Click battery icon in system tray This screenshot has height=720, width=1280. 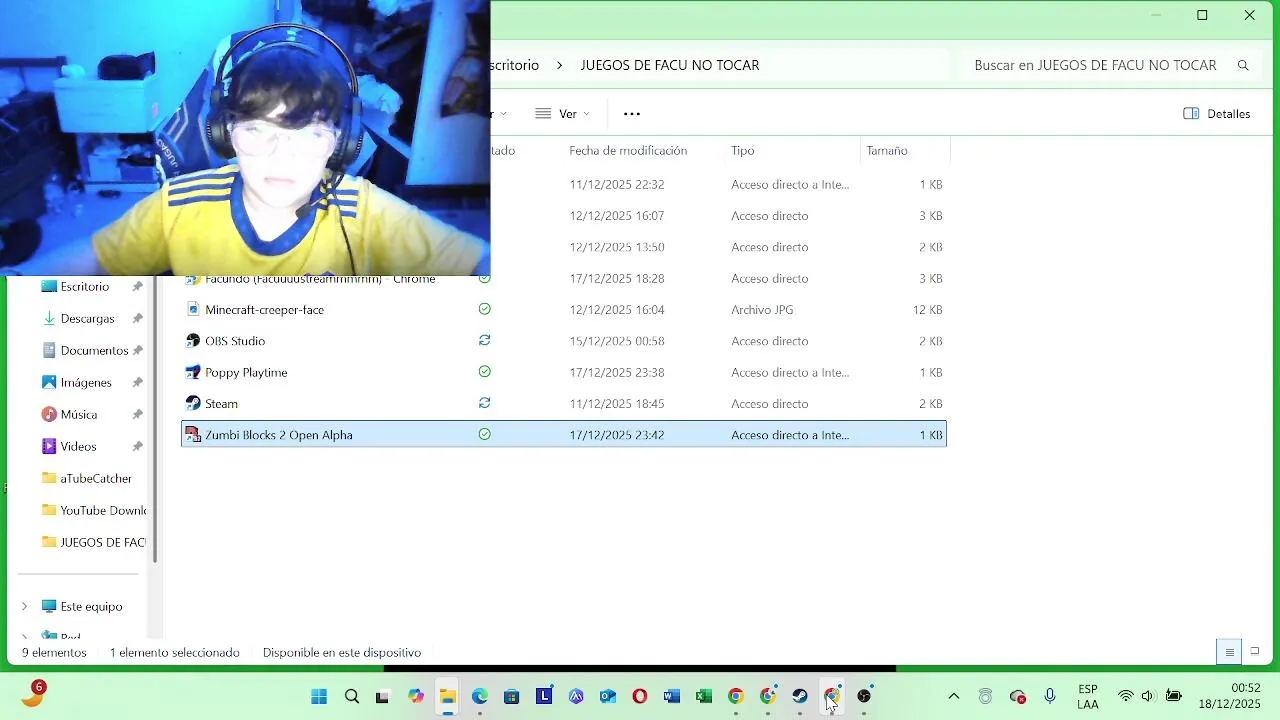click(x=1174, y=696)
